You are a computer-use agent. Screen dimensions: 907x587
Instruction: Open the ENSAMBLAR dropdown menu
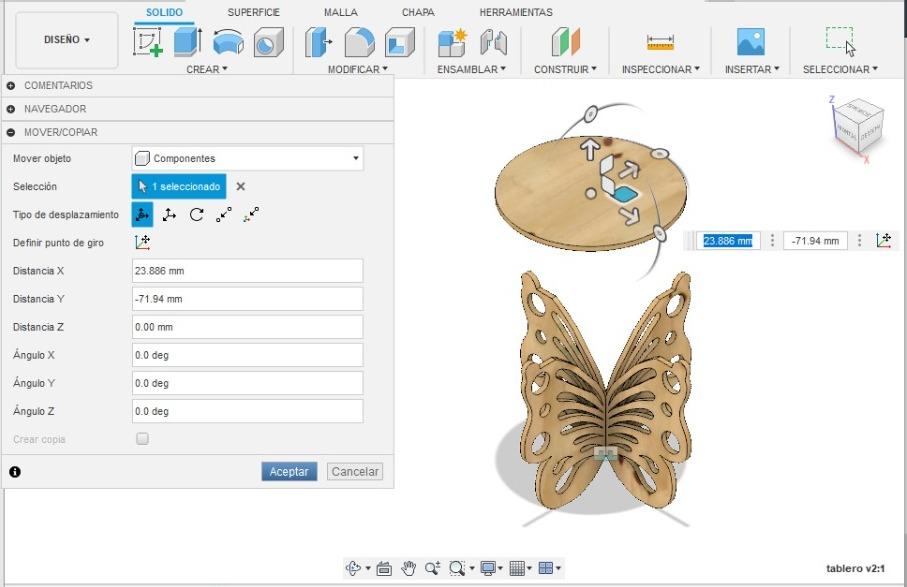(x=471, y=69)
